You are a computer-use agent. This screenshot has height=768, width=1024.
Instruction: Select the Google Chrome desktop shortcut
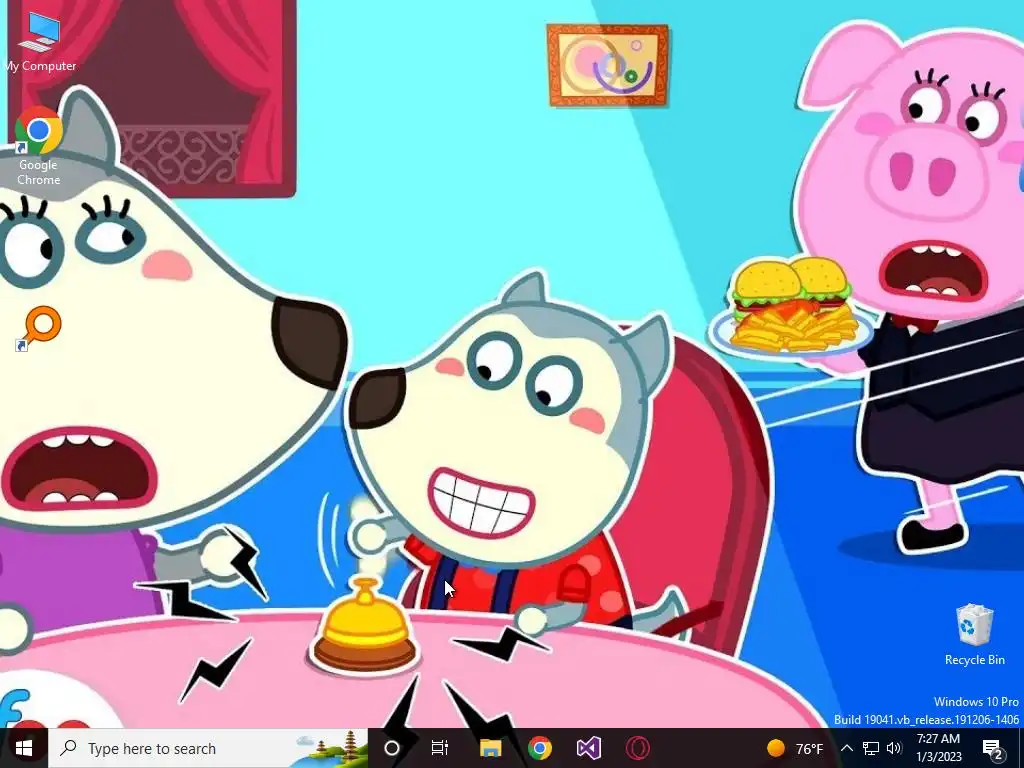pos(39,146)
